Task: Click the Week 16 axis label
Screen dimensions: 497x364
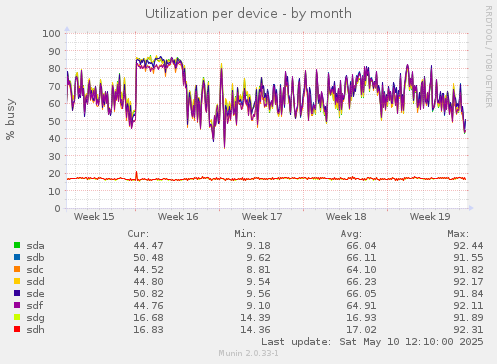Action: click(178, 217)
